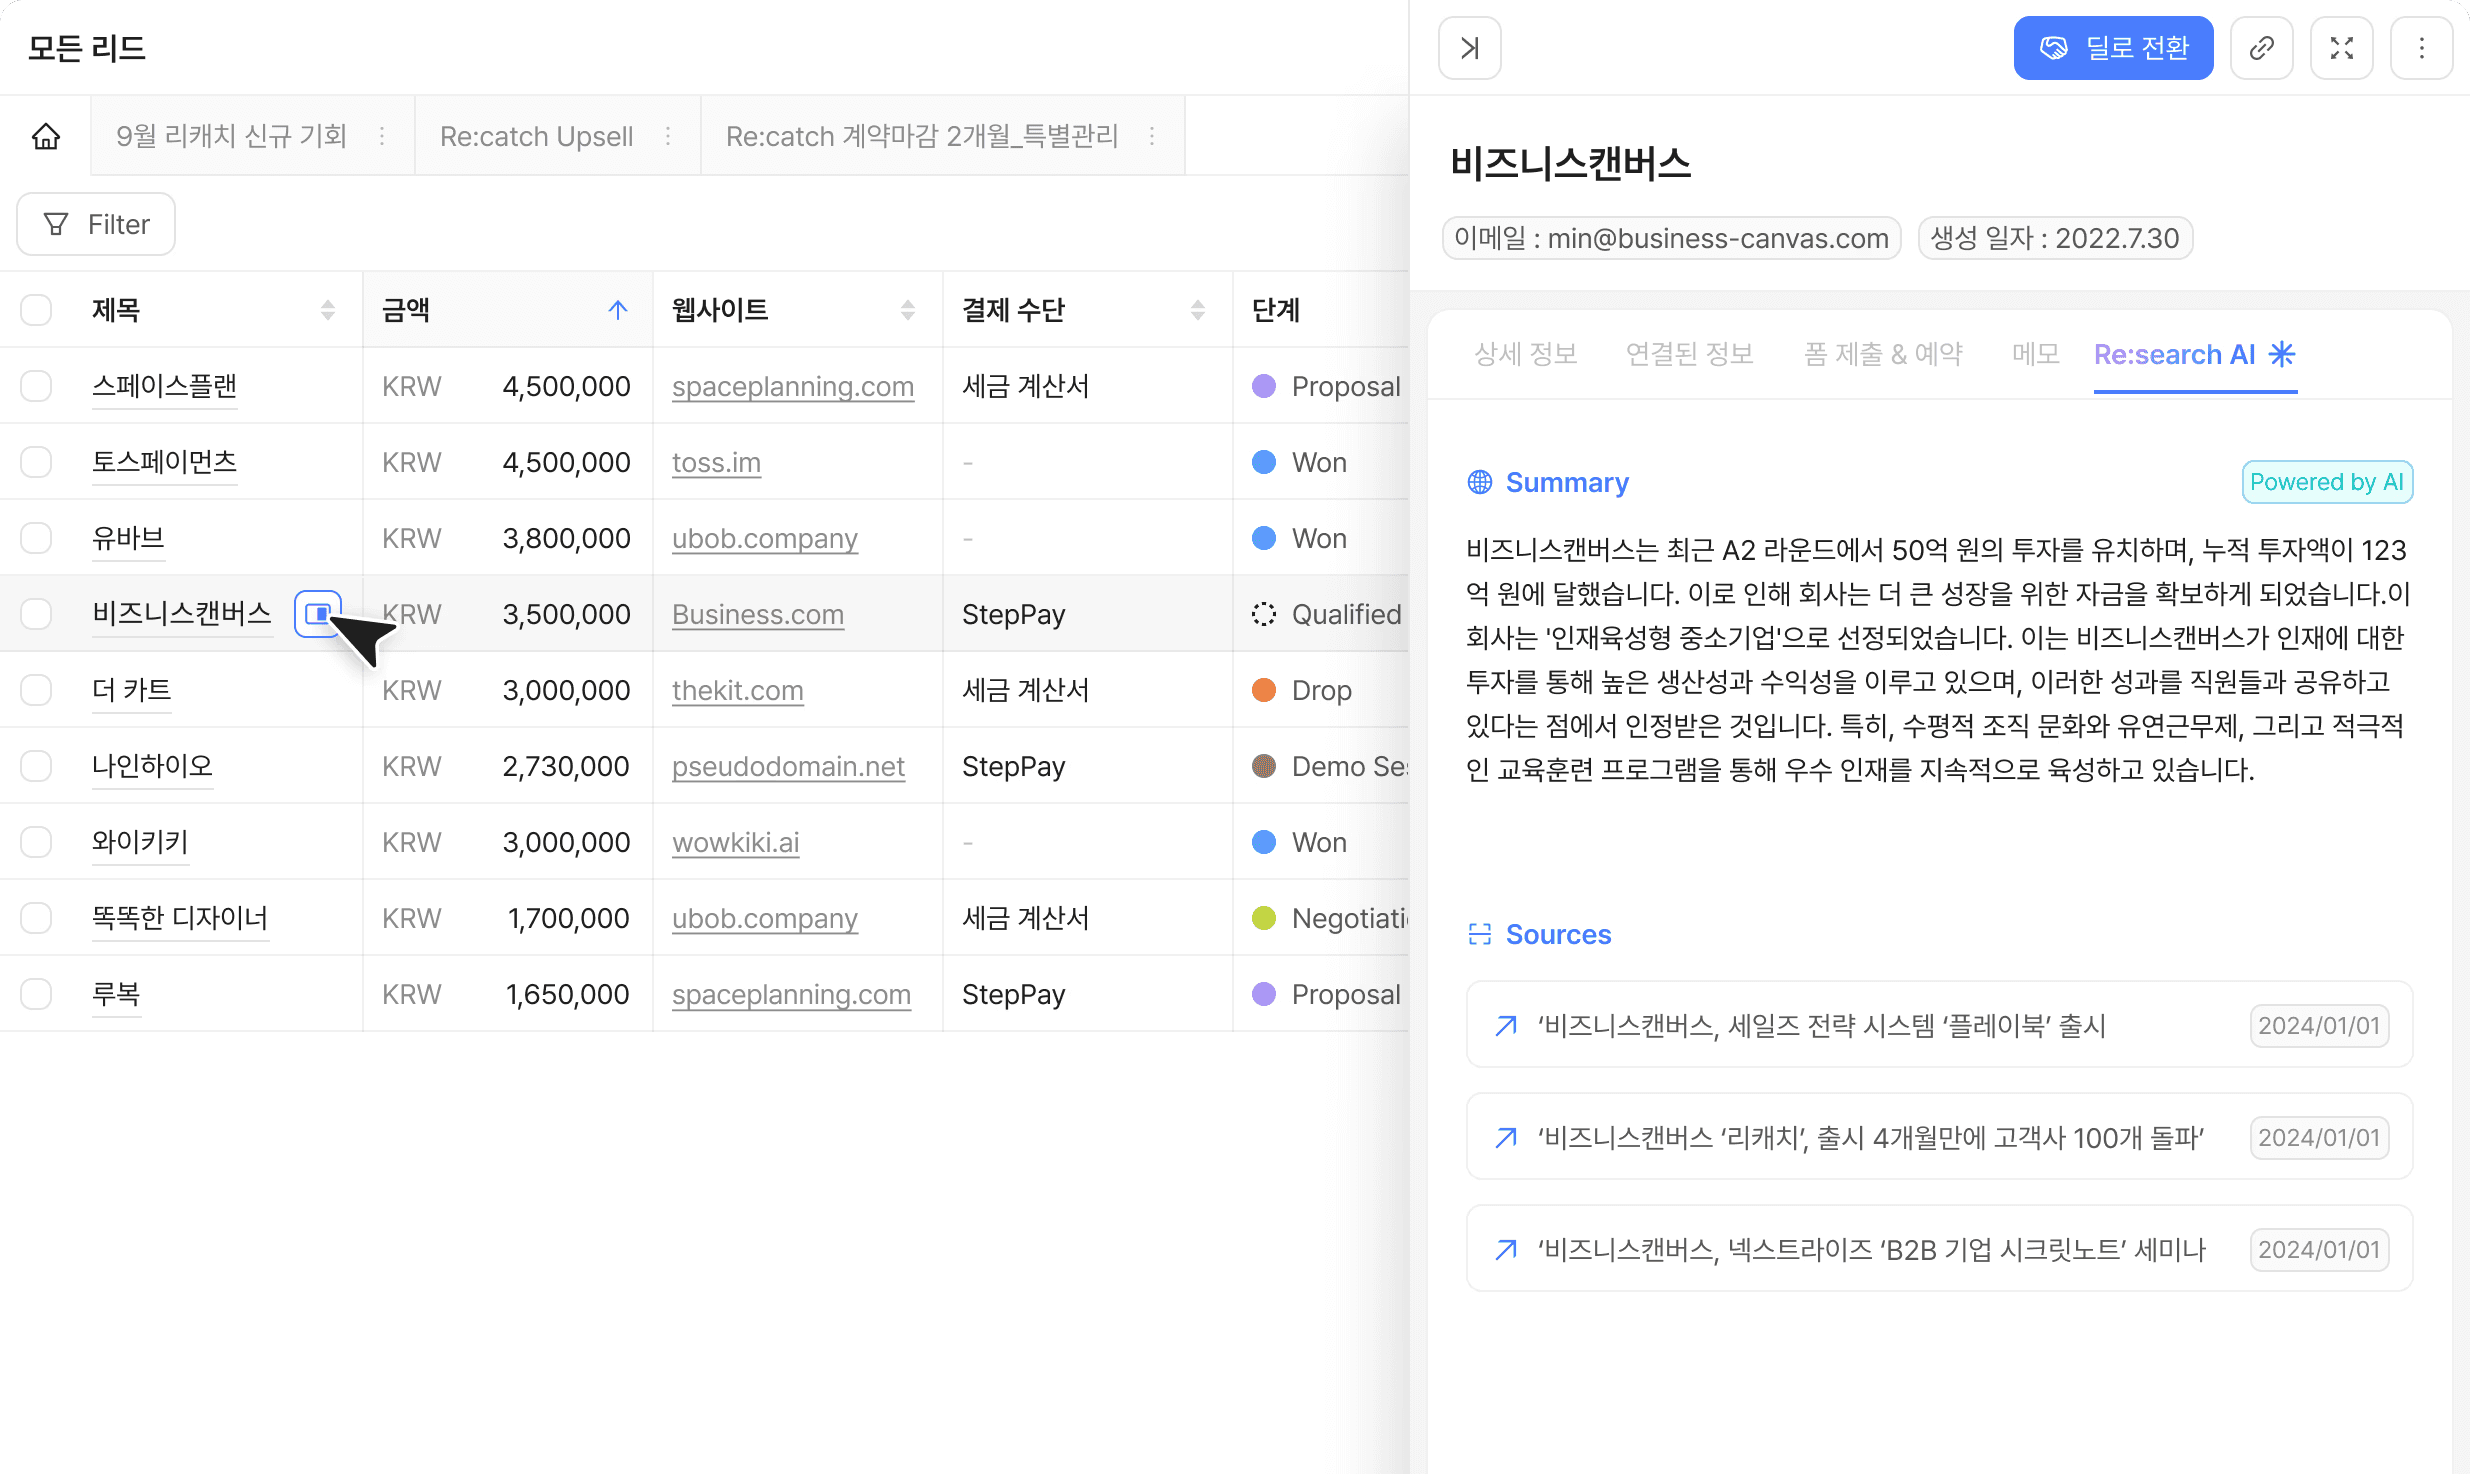2470x1474 pixels.
Task: Open options for 9월 리캐치 신규 기회 tab
Action: [x=382, y=136]
